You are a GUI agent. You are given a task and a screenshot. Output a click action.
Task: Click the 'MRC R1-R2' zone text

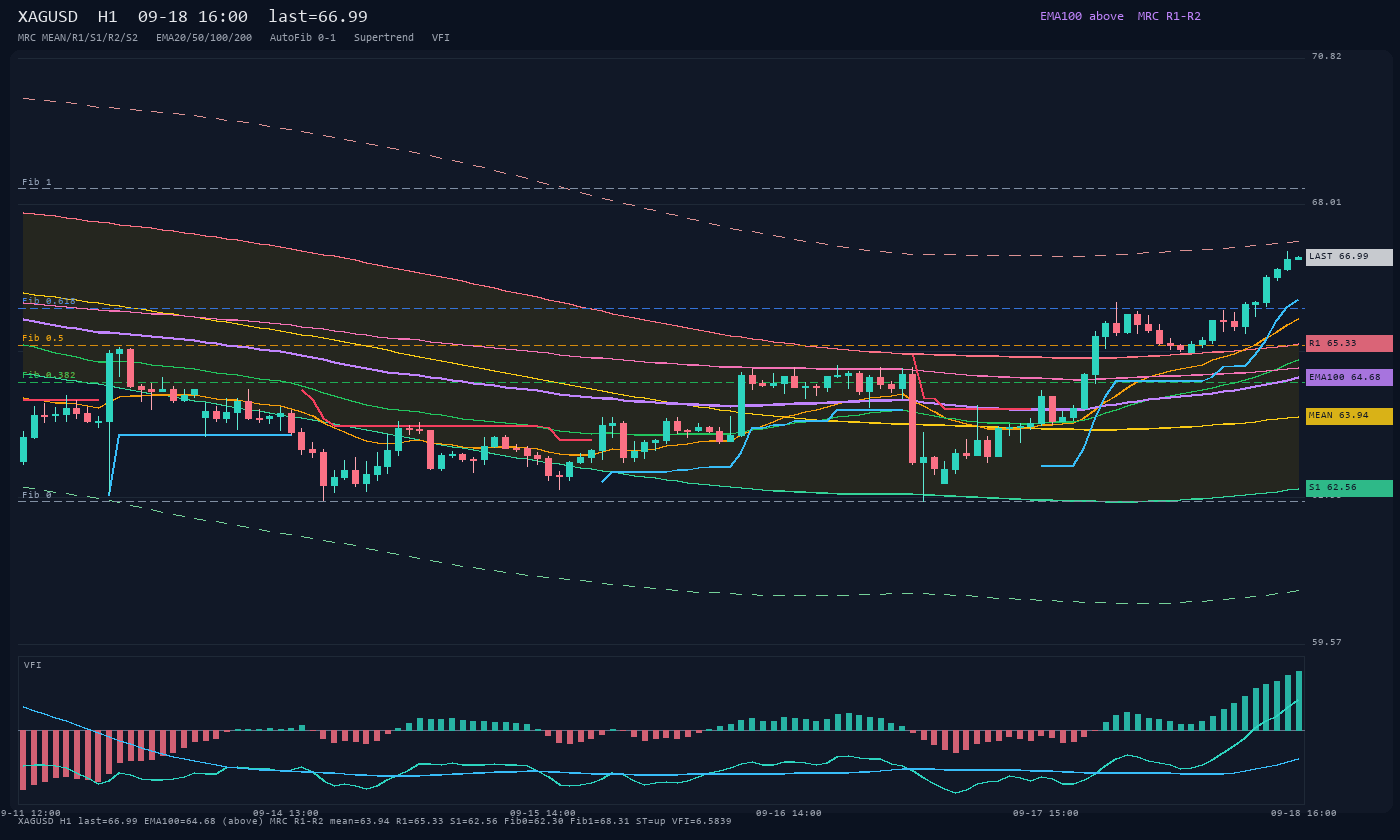click(x=1169, y=16)
